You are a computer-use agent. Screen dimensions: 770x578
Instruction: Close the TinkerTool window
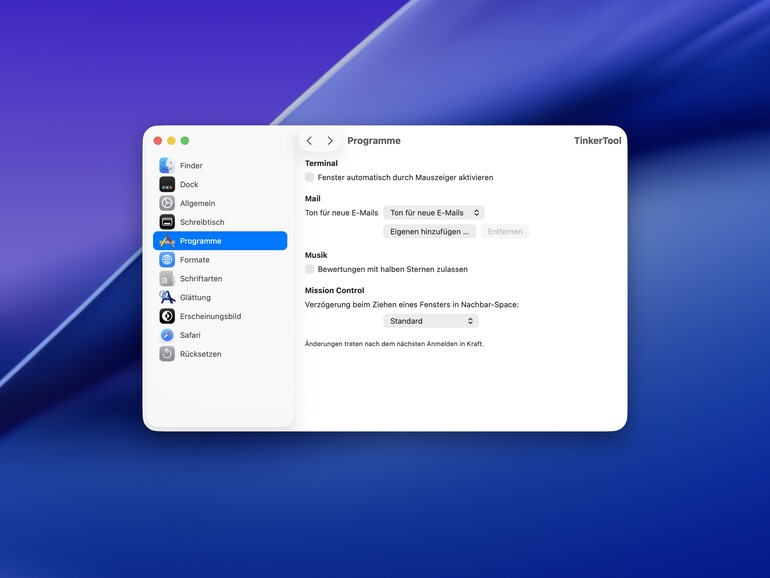click(x=158, y=140)
